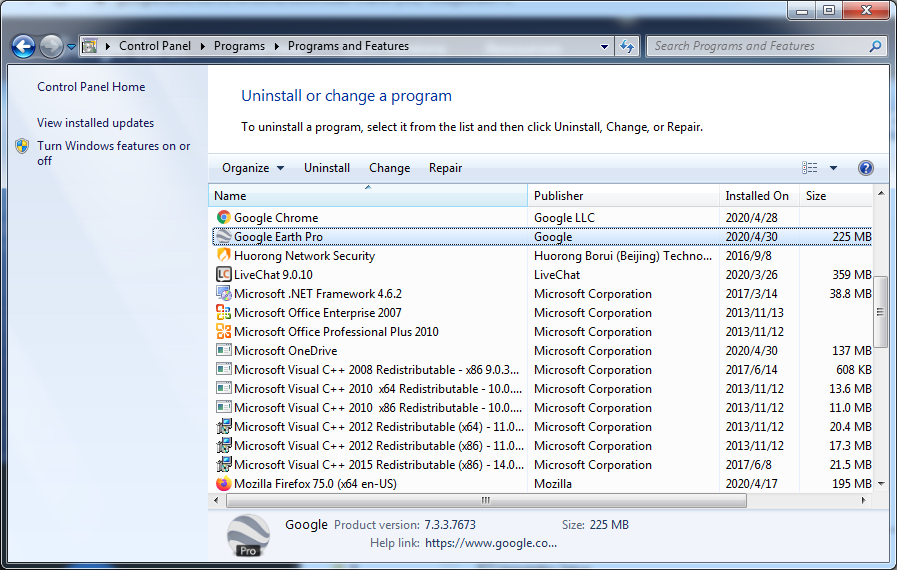Click the Microsoft OneDrive icon
The image size is (897, 570).
click(x=224, y=350)
